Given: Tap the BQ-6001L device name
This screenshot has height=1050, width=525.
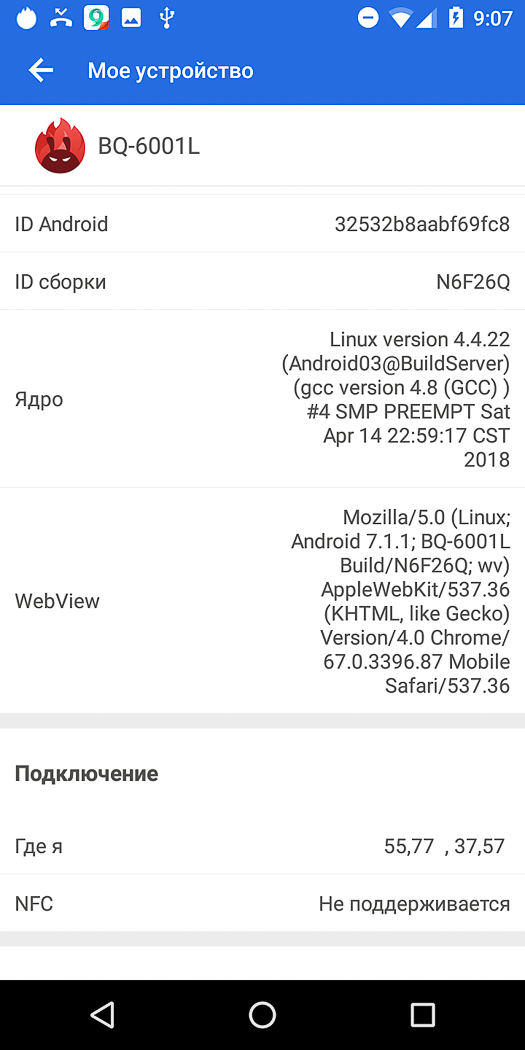Looking at the screenshot, I should [149, 146].
